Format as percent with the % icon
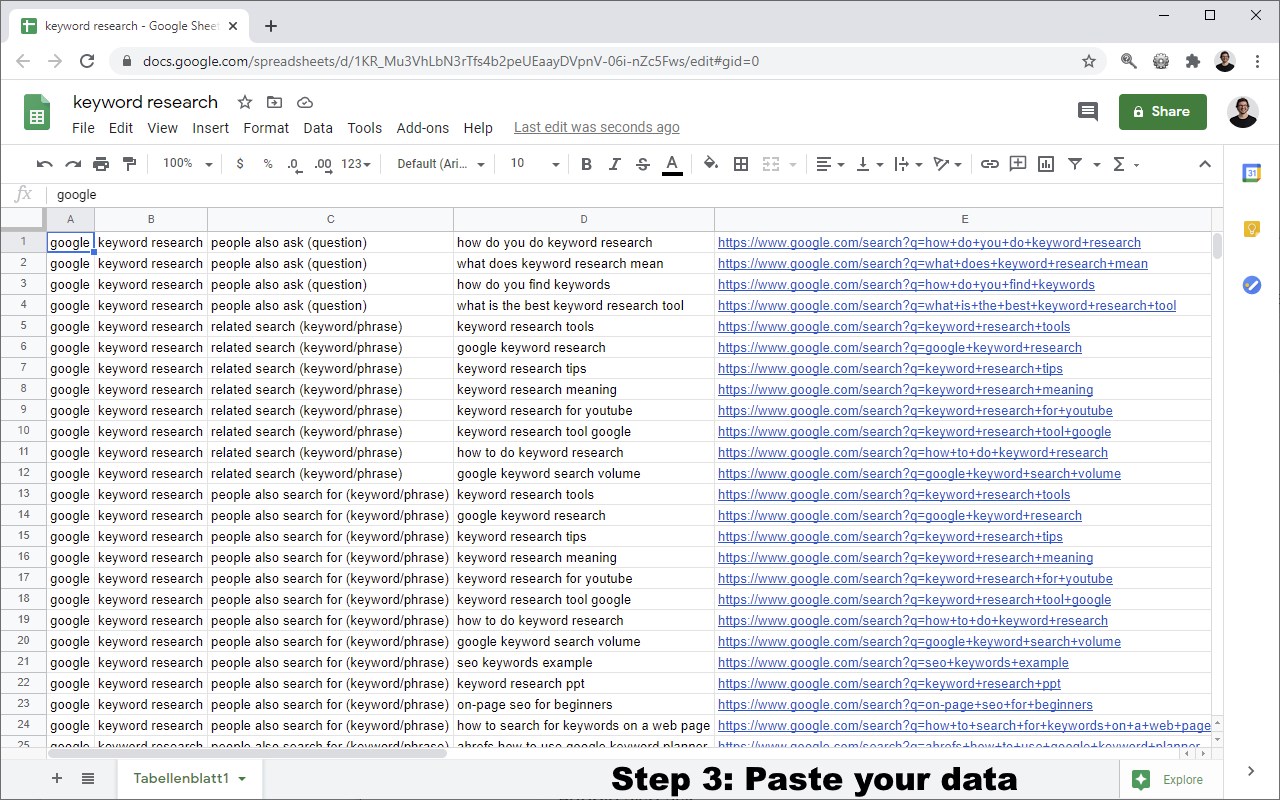Image resolution: width=1280 pixels, height=800 pixels. (268, 164)
